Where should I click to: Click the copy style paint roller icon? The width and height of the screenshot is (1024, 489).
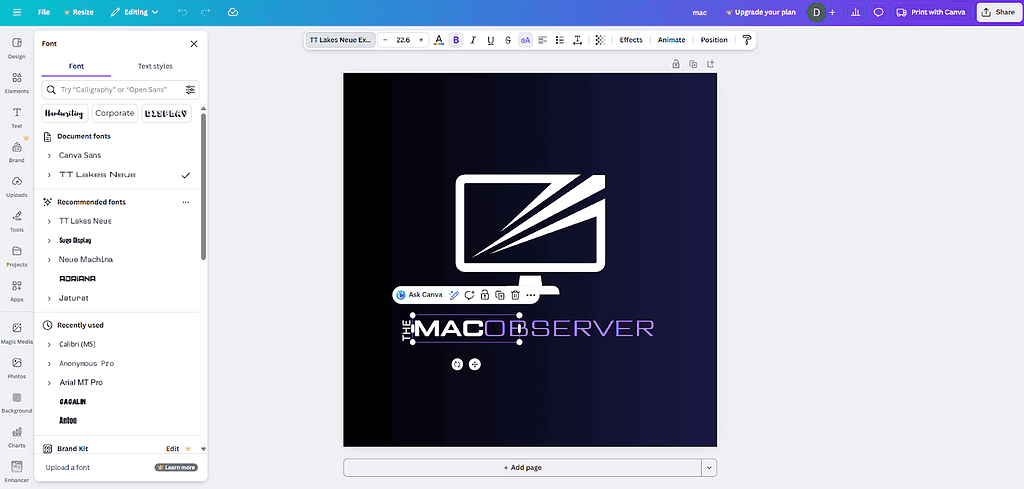pyautogui.click(x=746, y=40)
